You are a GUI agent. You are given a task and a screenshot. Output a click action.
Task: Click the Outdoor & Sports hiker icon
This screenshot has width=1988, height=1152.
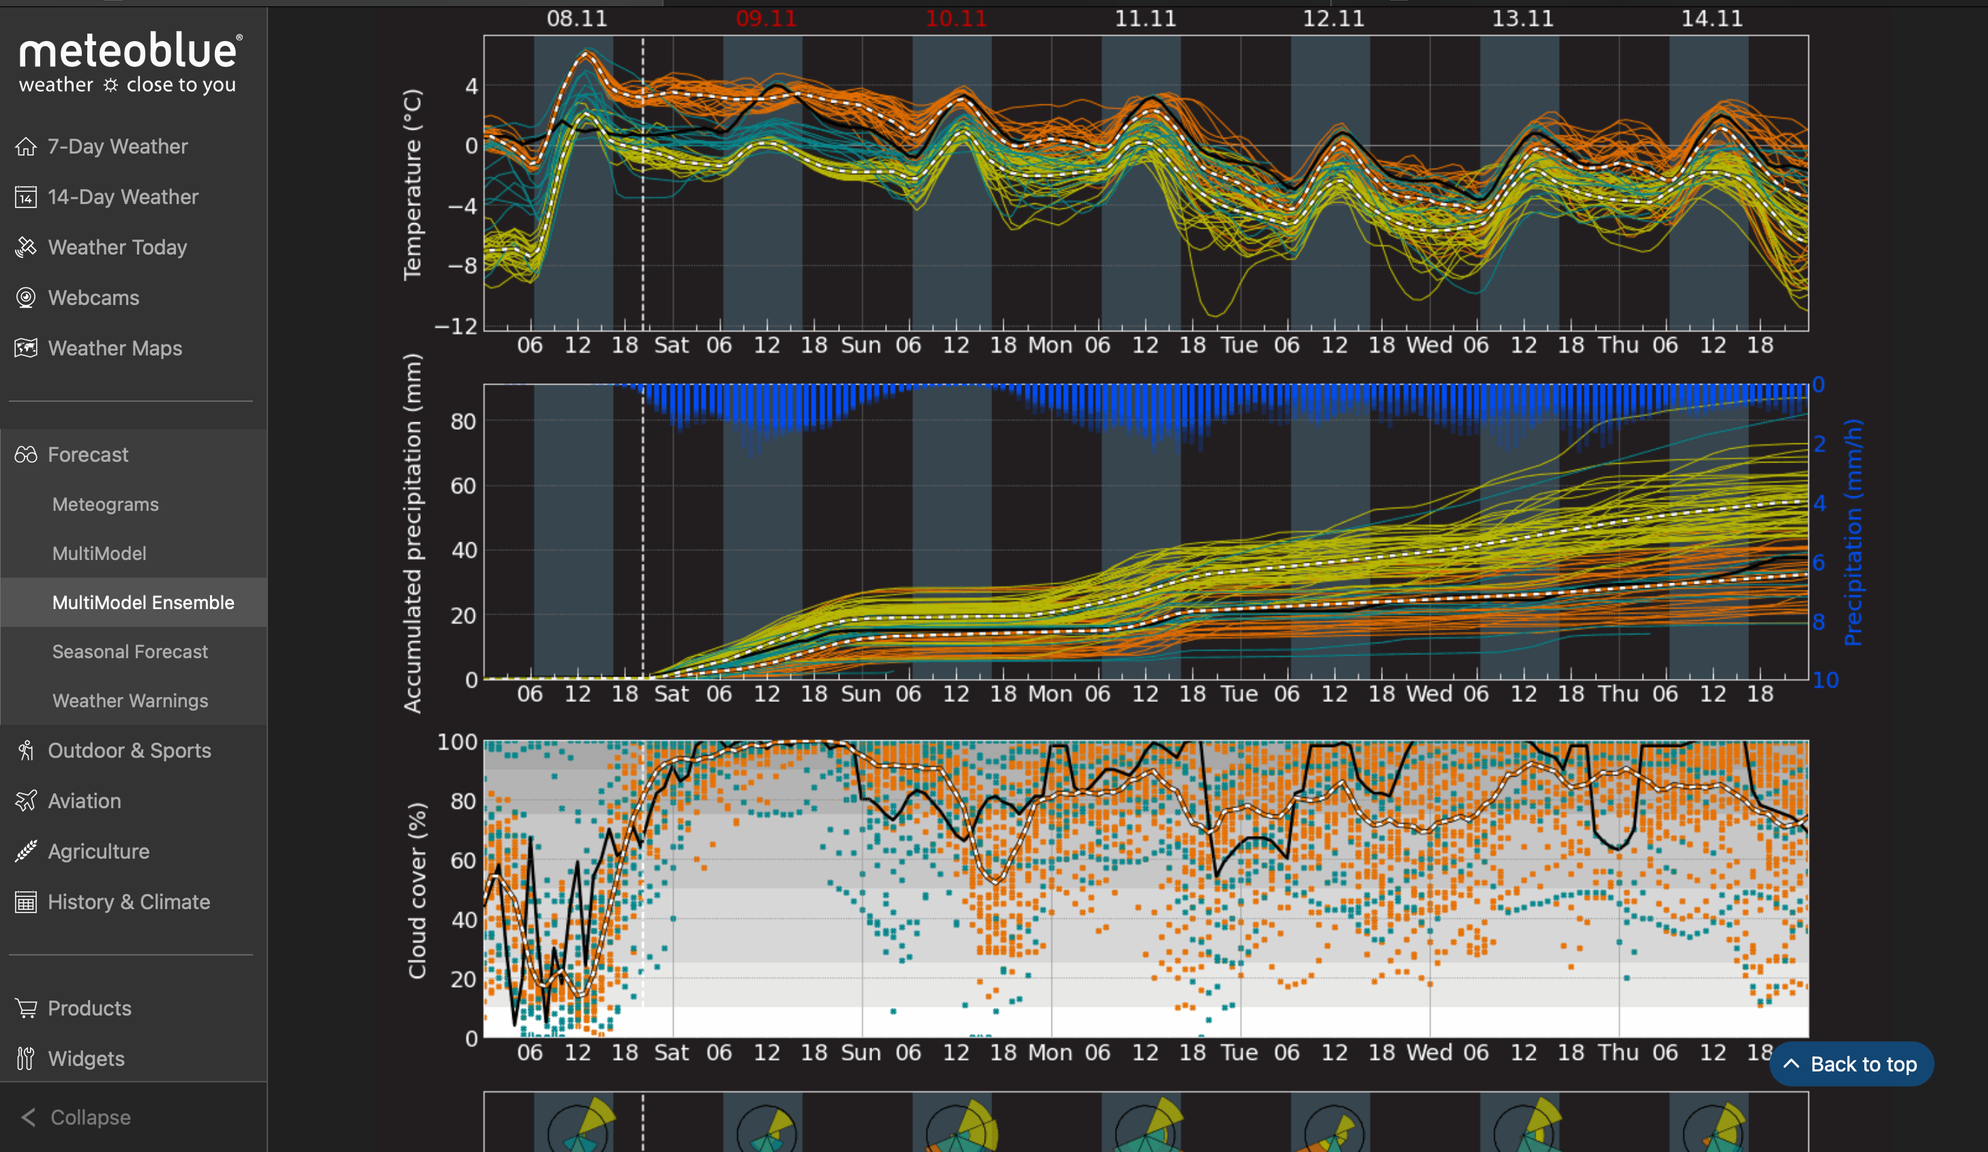click(x=26, y=751)
